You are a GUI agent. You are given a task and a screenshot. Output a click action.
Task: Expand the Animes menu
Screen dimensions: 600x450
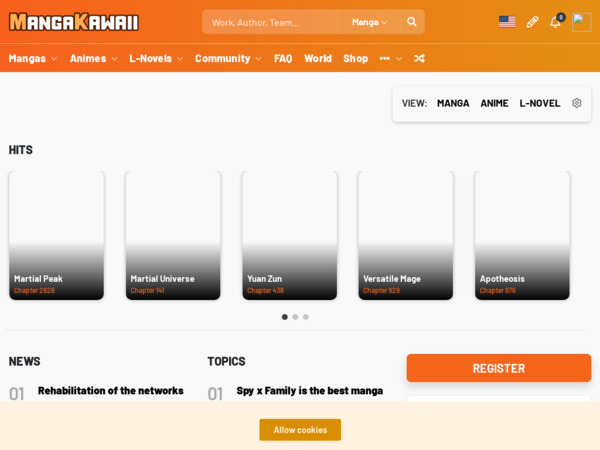click(x=93, y=59)
